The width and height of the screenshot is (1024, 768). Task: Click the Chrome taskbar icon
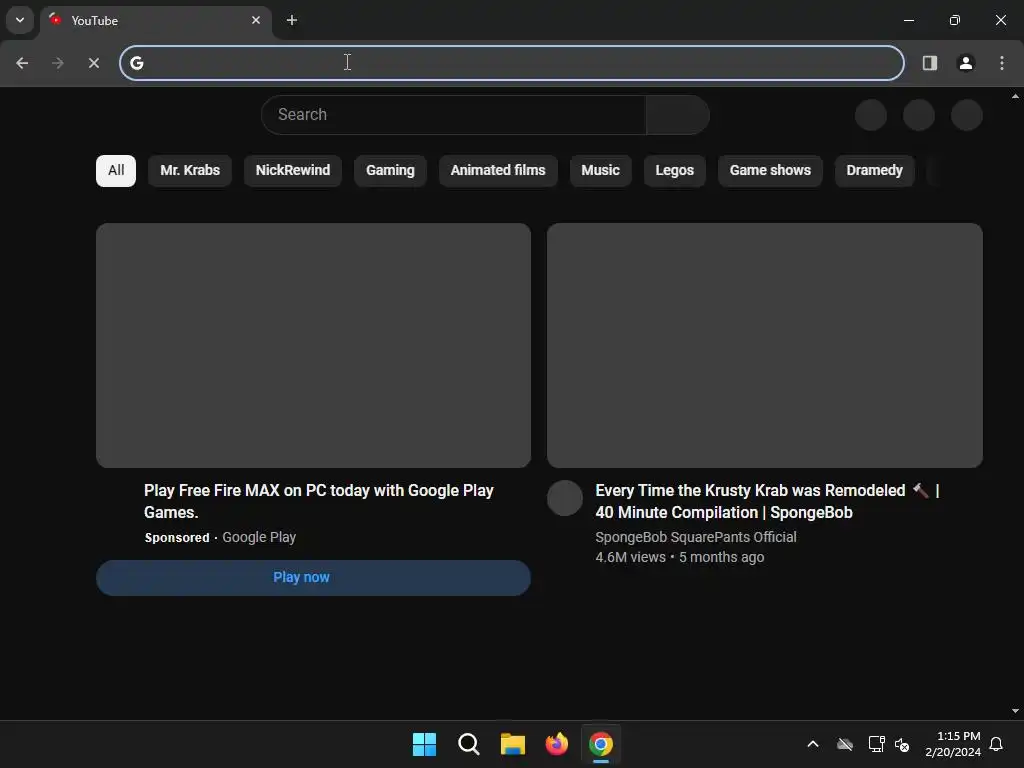pyautogui.click(x=601, y=744)
